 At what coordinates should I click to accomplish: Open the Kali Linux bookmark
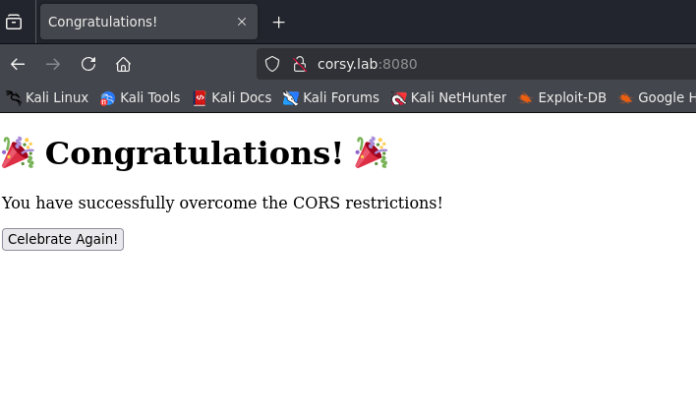point(47,97)
